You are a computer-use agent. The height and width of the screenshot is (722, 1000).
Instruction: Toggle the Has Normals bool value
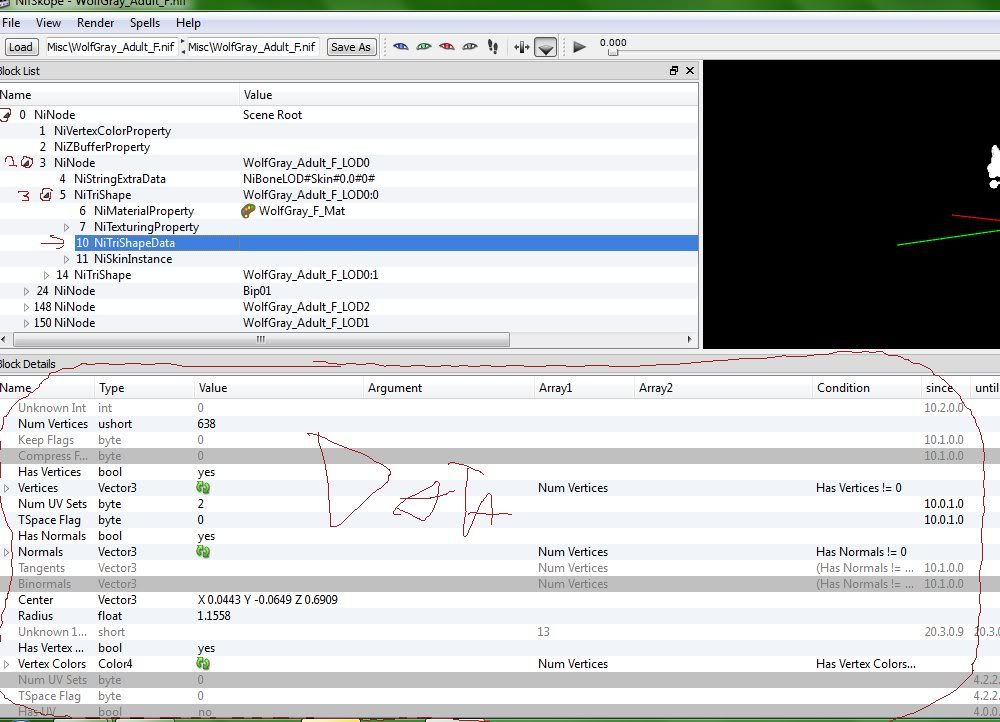click(x=206, y=536)
